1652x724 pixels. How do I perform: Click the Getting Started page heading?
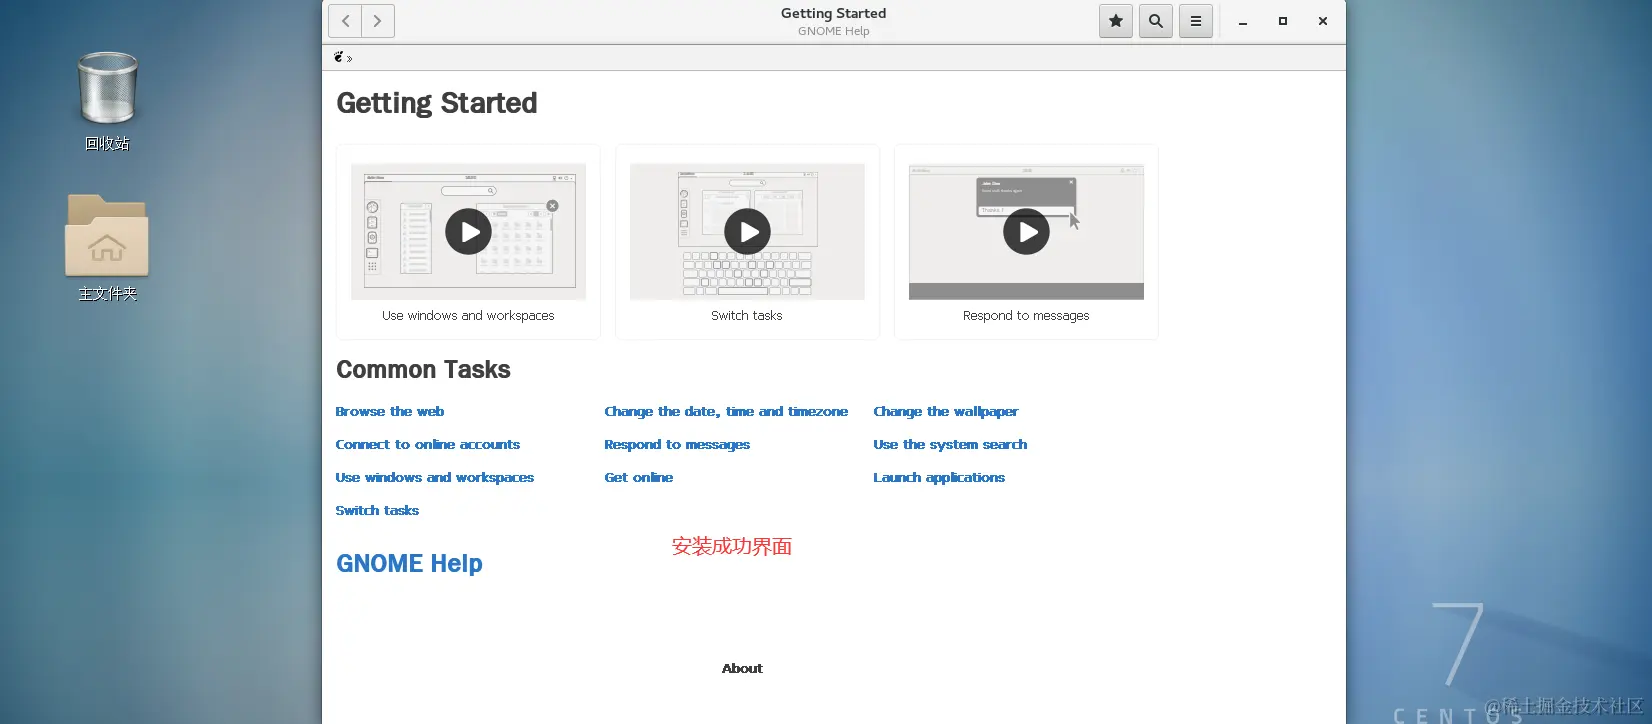(x=437, y=103)
